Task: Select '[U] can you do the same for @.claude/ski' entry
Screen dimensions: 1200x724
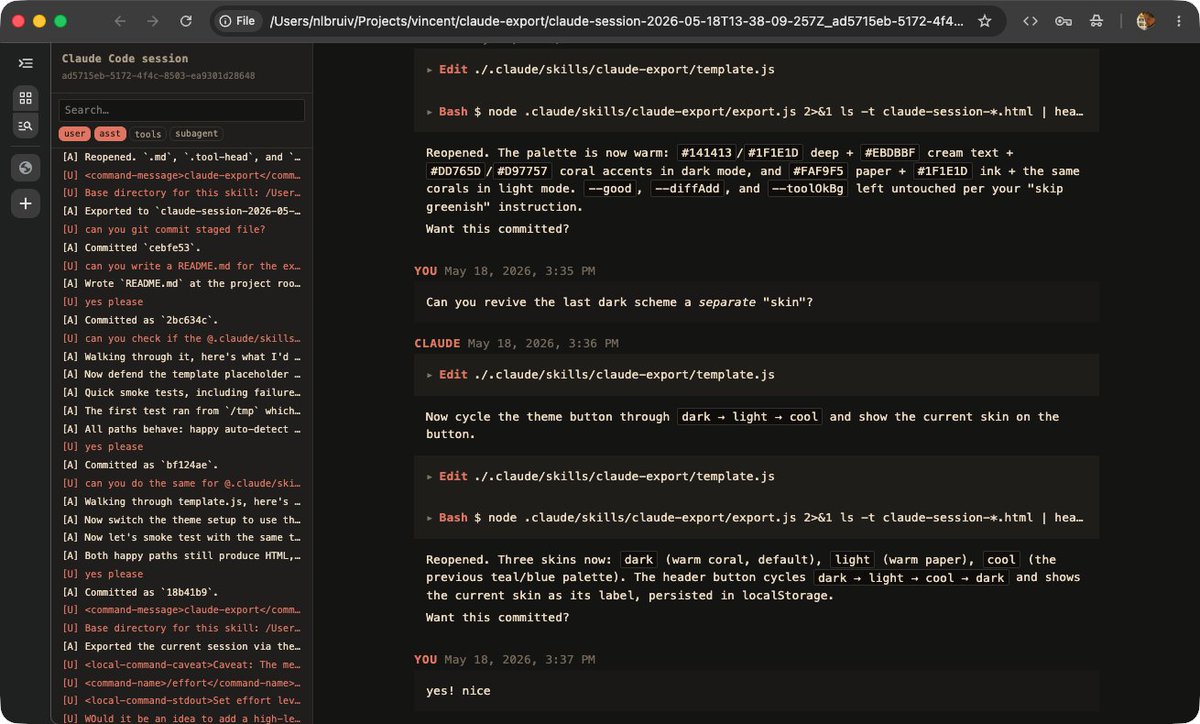Action: click(x=182, y=483)
